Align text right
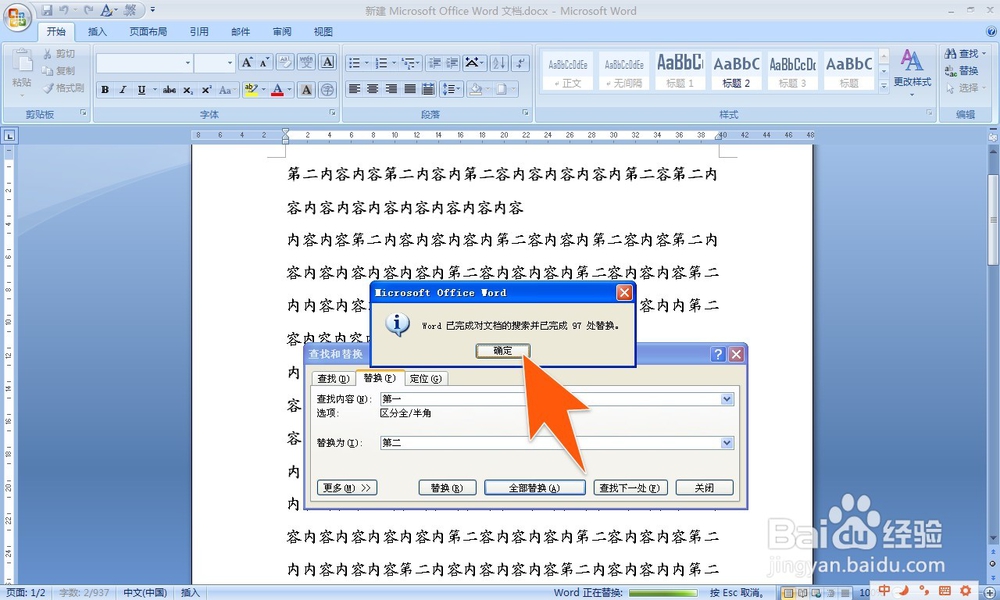The height and width of the screenshot is (600, 1000). 391,89
